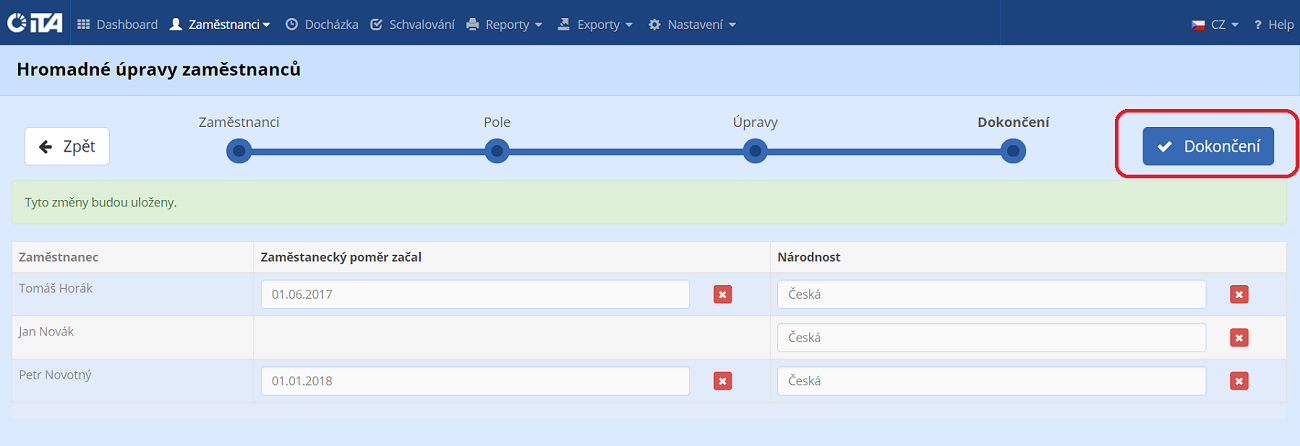
Task: Remove Tomáš Horák's employment start date
Action: click(722, 294)
